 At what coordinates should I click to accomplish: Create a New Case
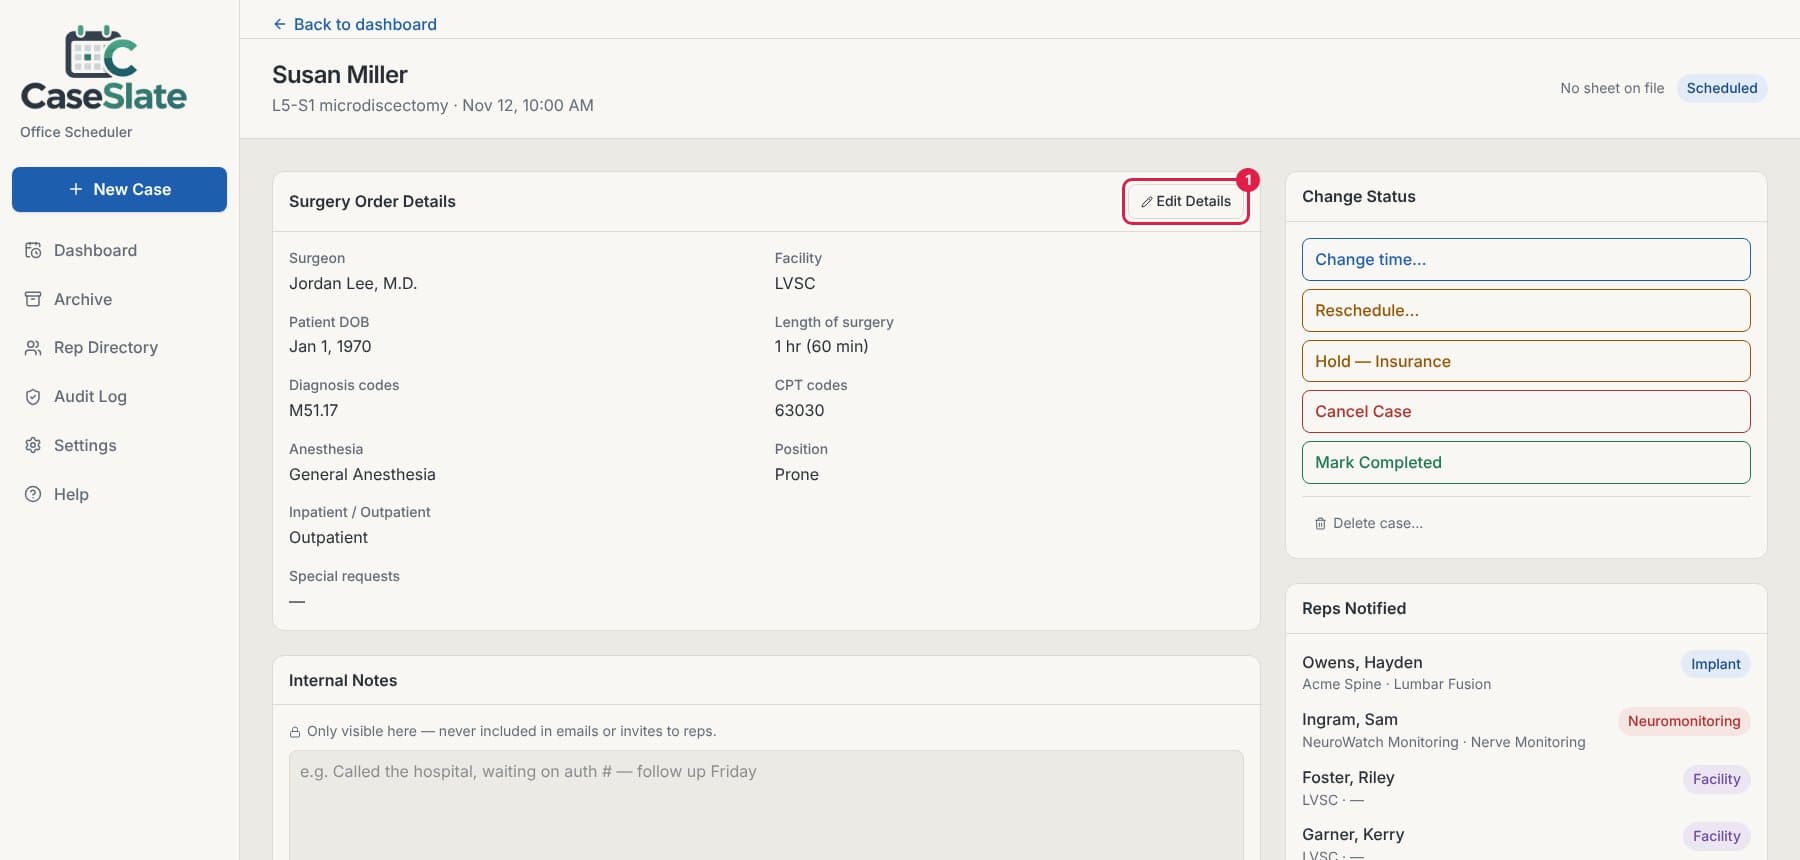pyautogui.click(x=120, y=189)
